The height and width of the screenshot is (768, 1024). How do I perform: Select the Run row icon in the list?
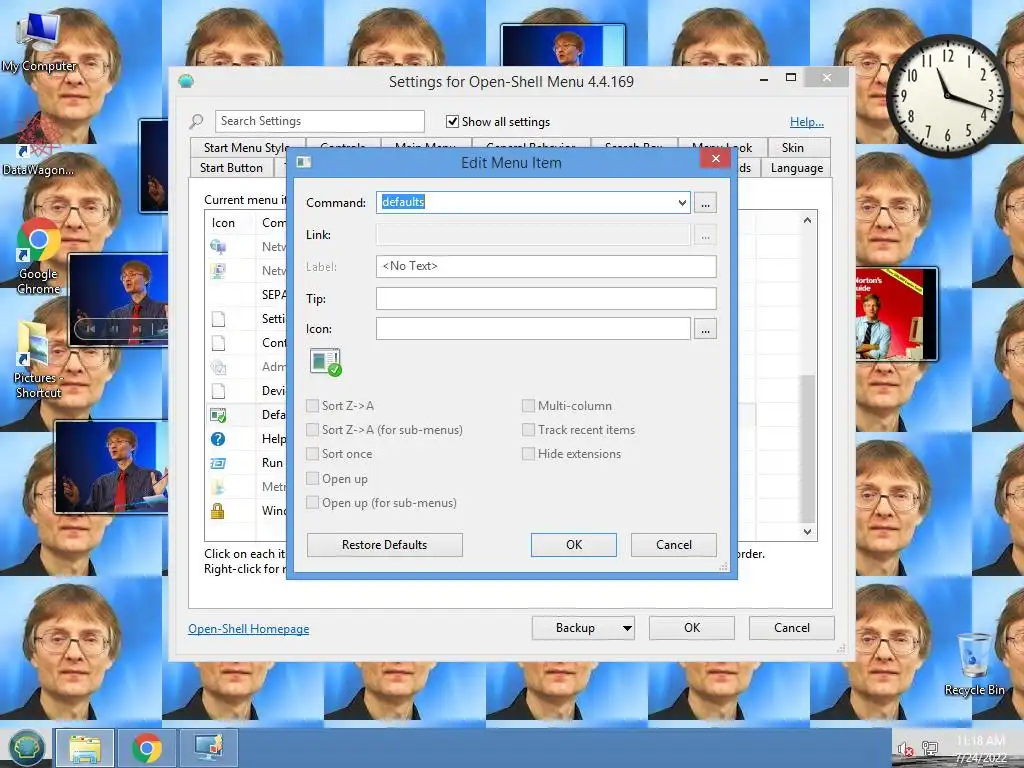point(217,463)
